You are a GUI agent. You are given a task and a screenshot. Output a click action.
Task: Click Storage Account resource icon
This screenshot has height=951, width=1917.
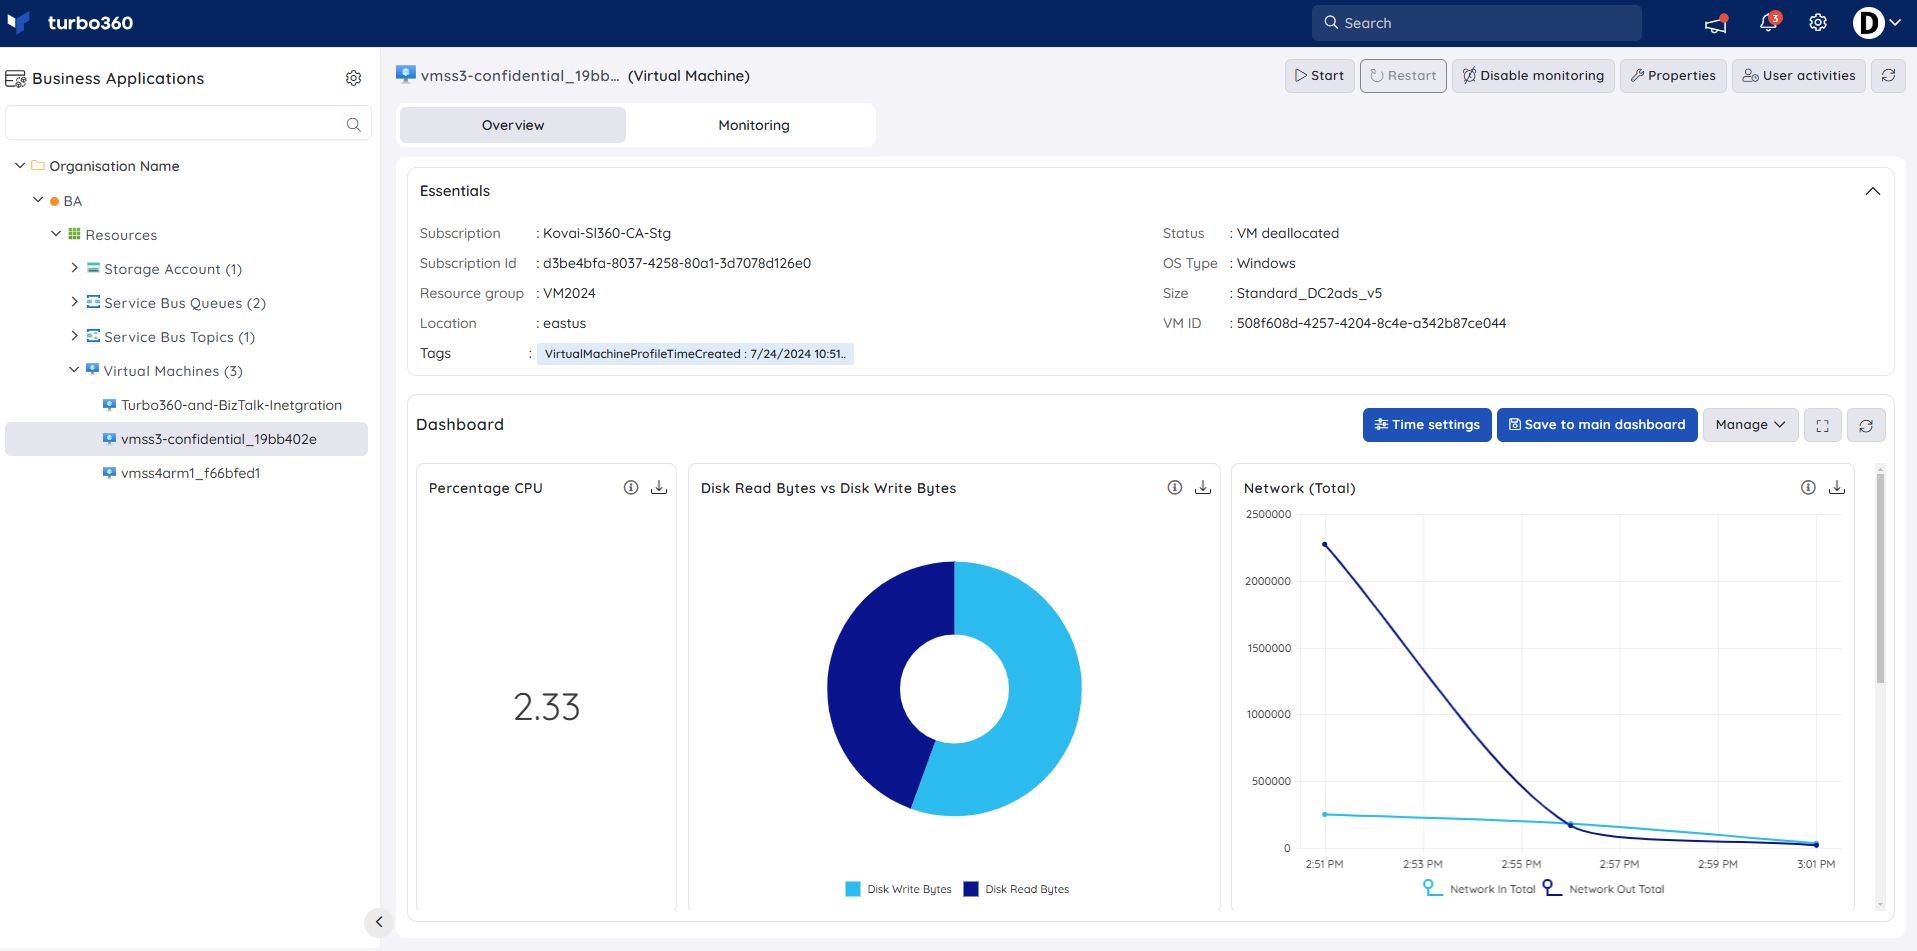tap(93, 268)
